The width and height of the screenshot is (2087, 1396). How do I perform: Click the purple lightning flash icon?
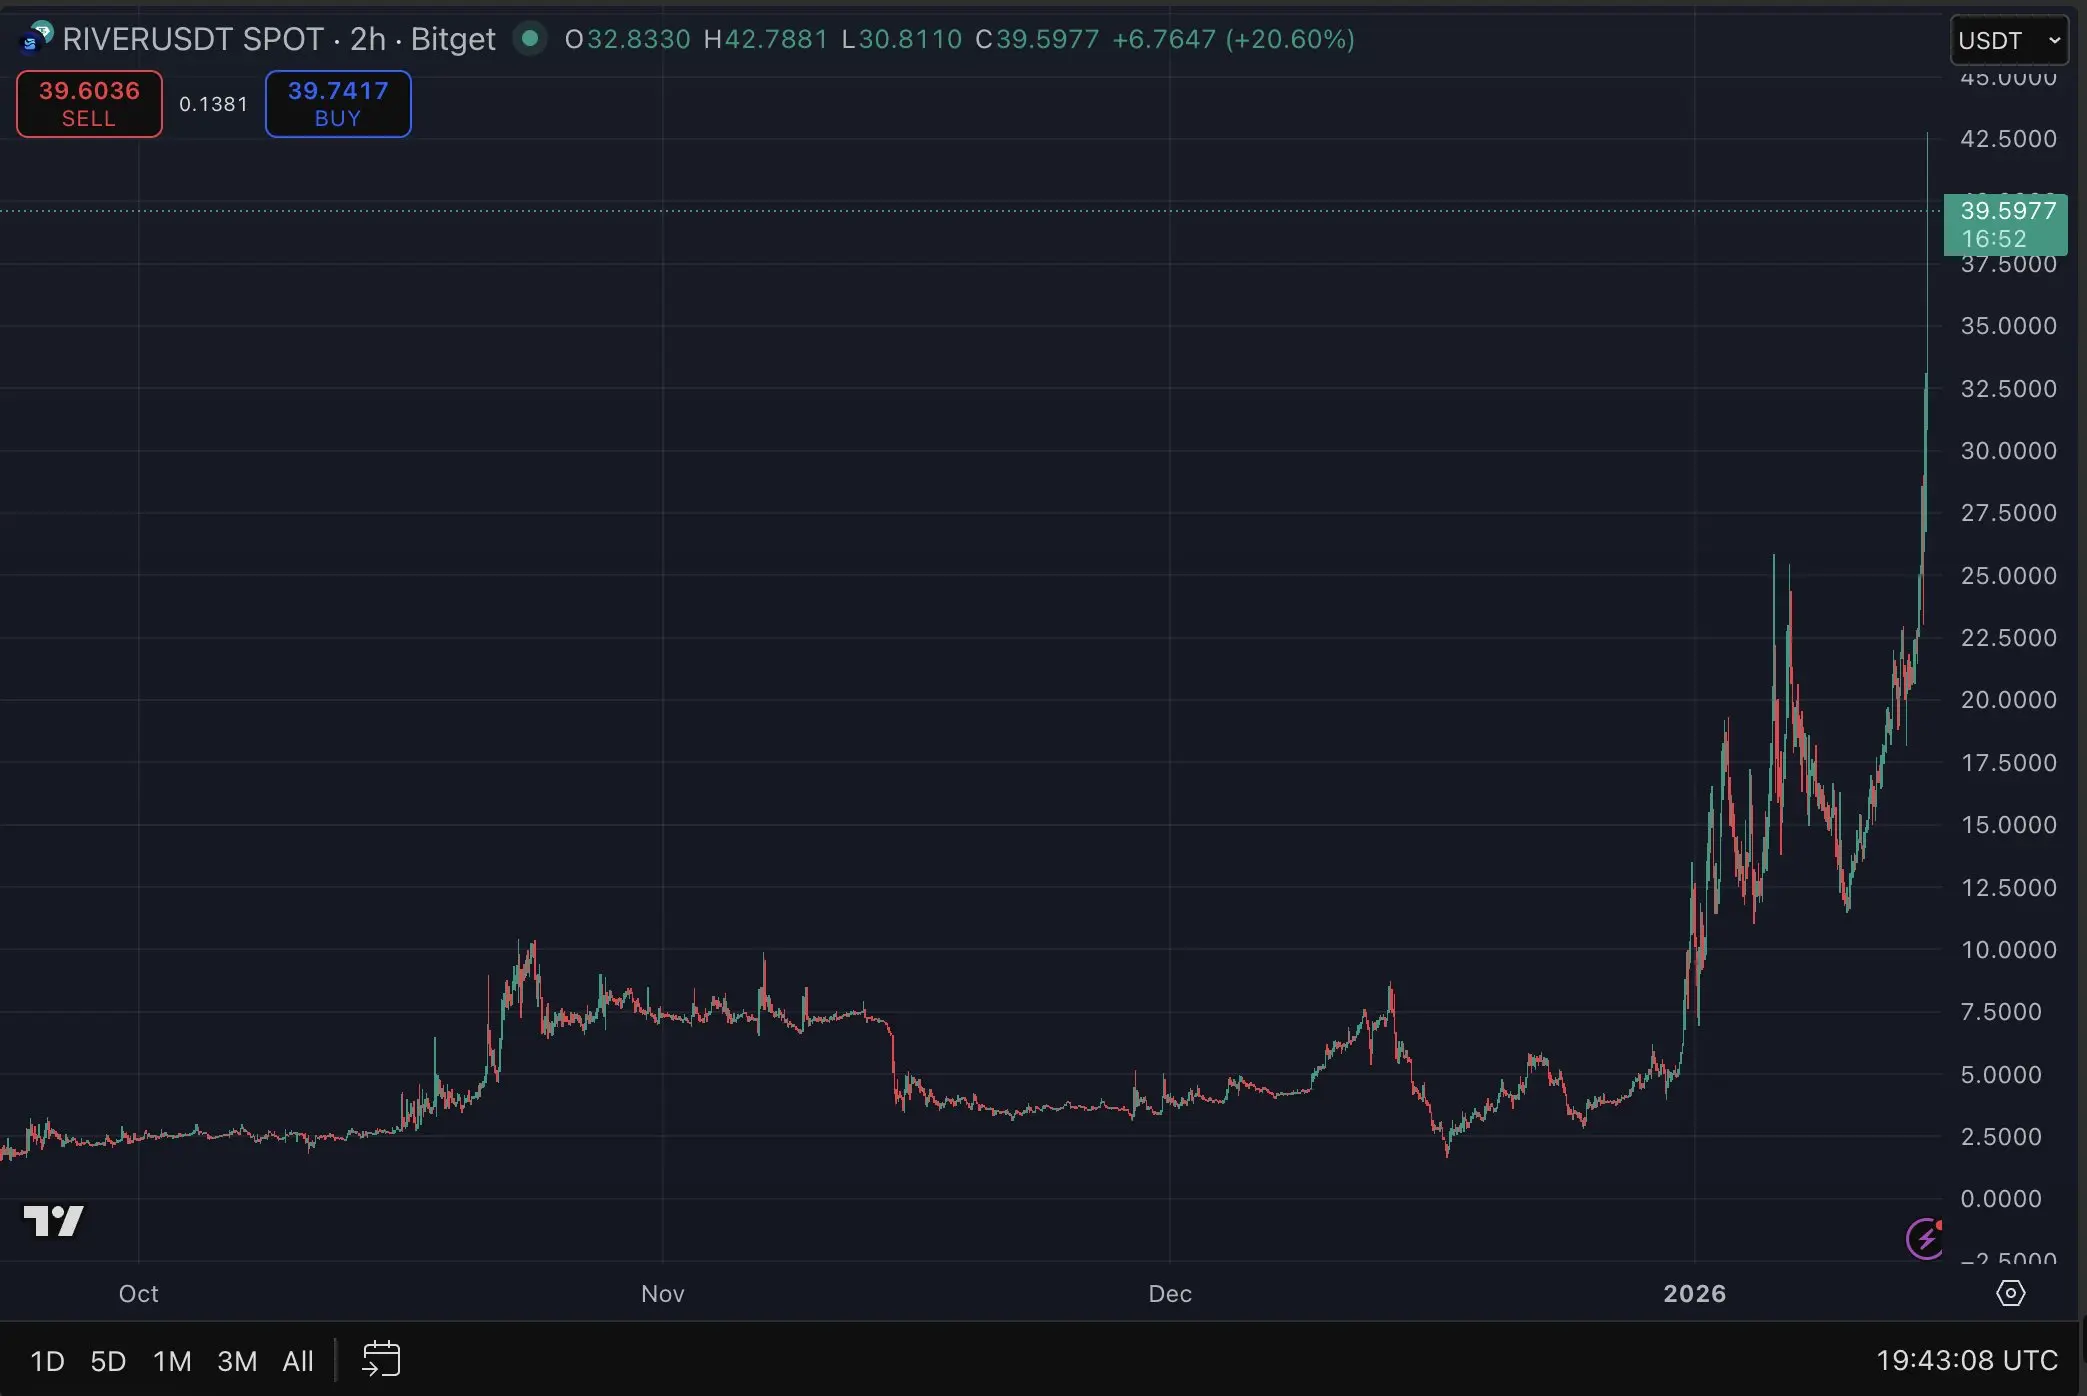coord(1925,1239)
